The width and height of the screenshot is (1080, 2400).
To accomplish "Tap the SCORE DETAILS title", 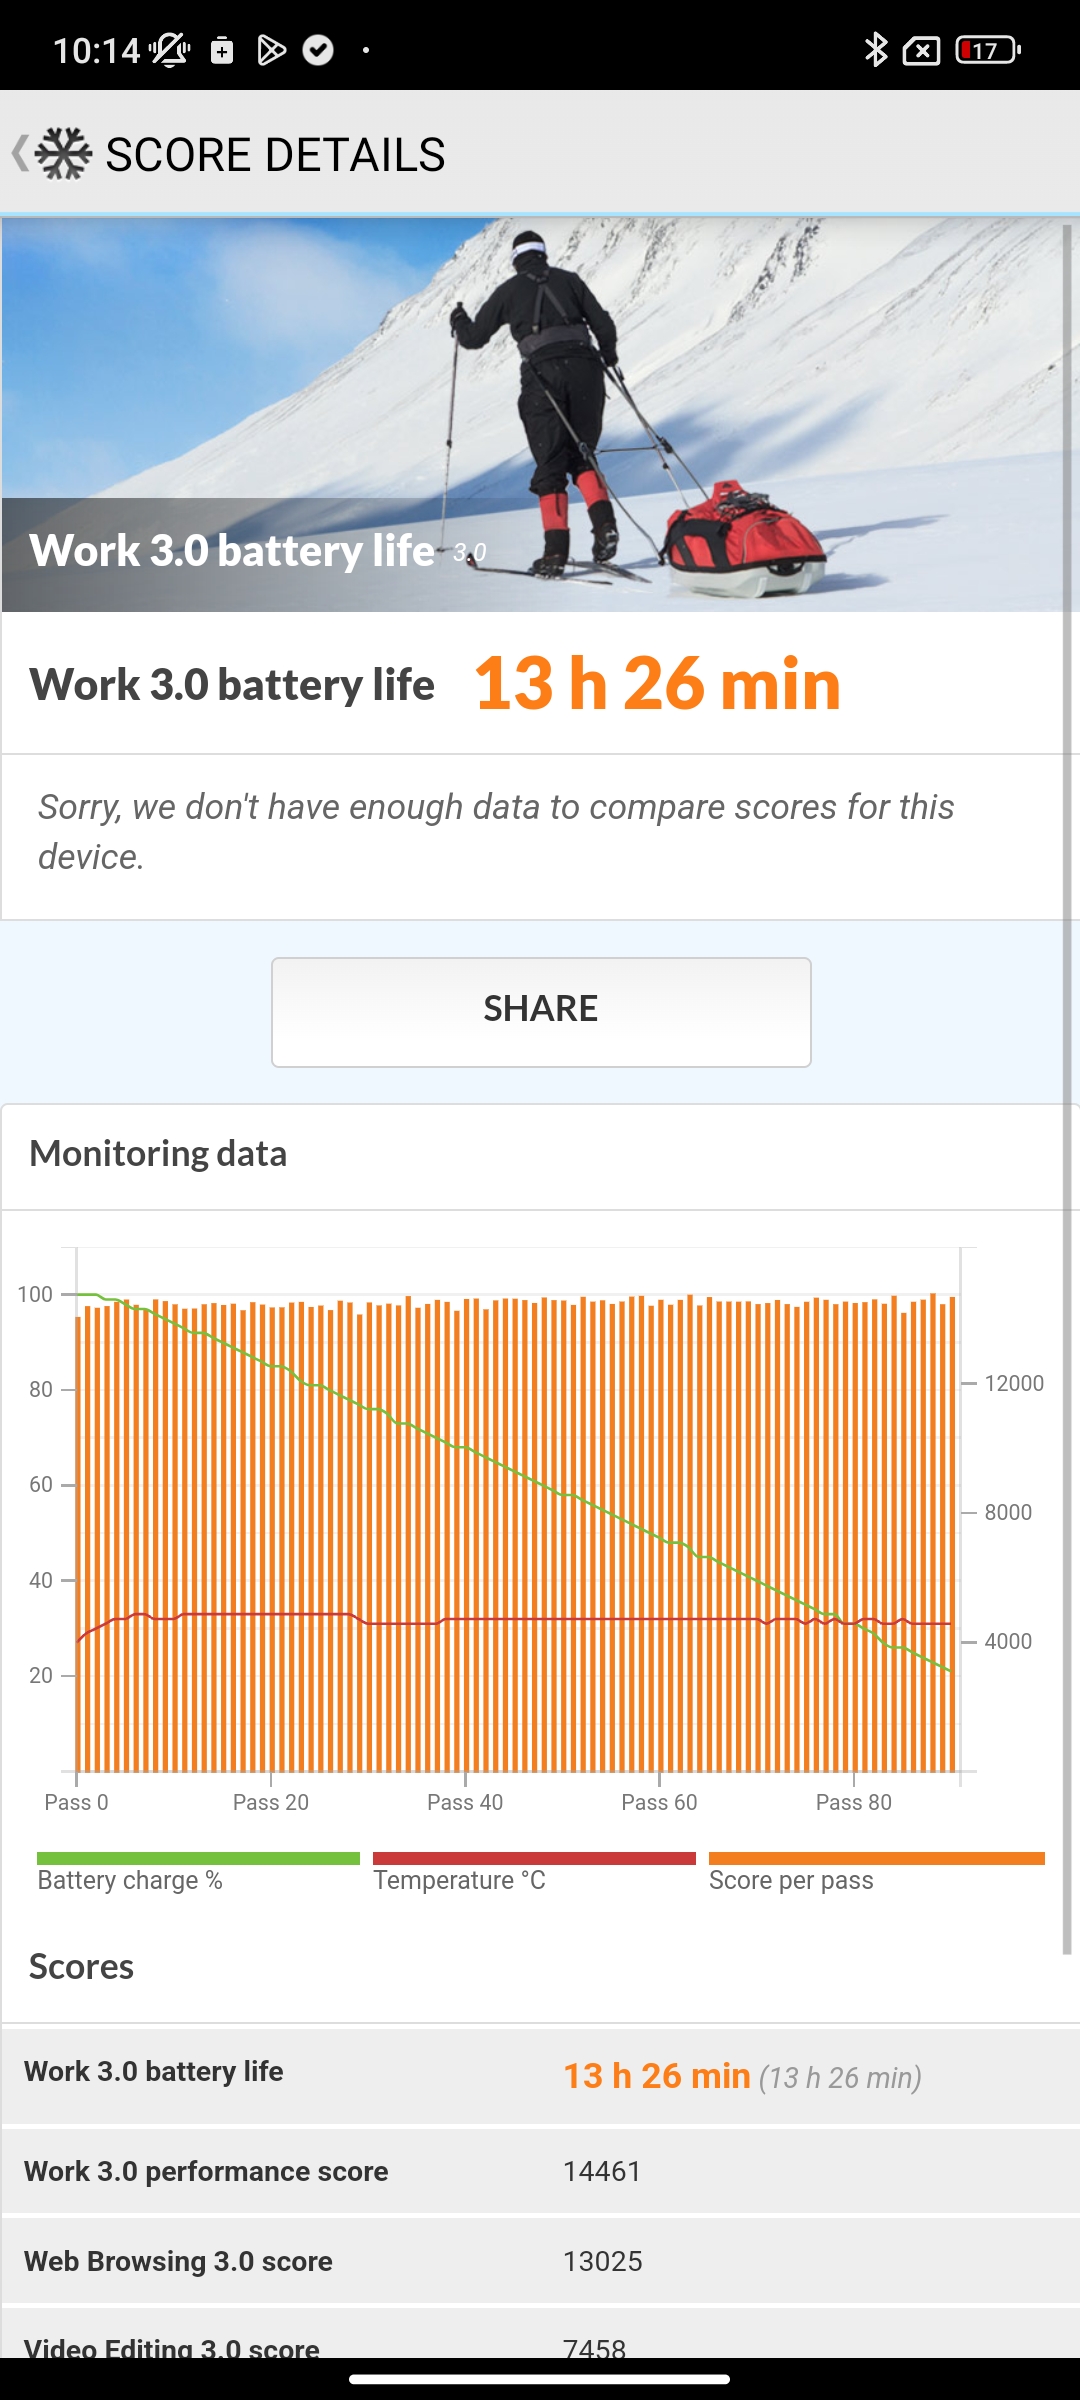I will [x=275, y=155].
